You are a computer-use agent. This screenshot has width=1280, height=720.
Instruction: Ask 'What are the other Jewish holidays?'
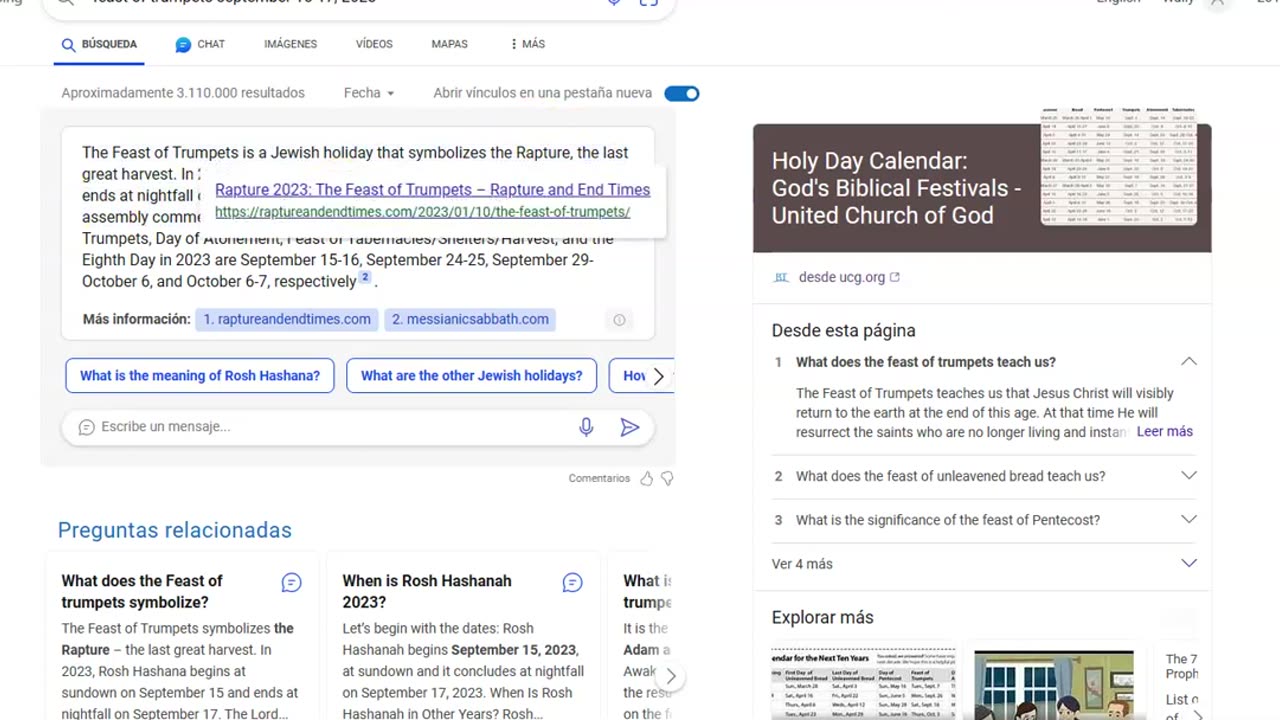471,376
